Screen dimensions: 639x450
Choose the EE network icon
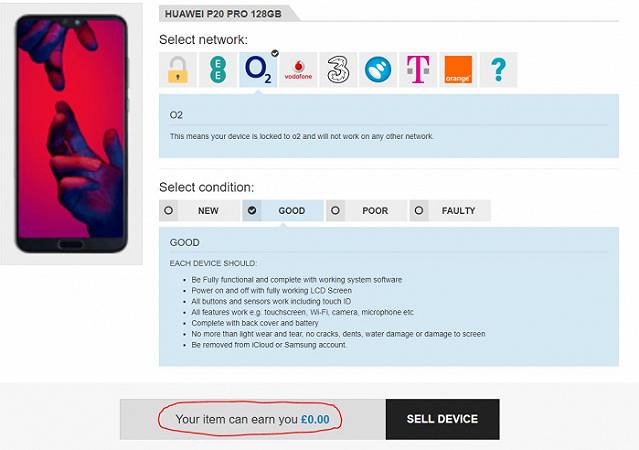pos(218,70)
